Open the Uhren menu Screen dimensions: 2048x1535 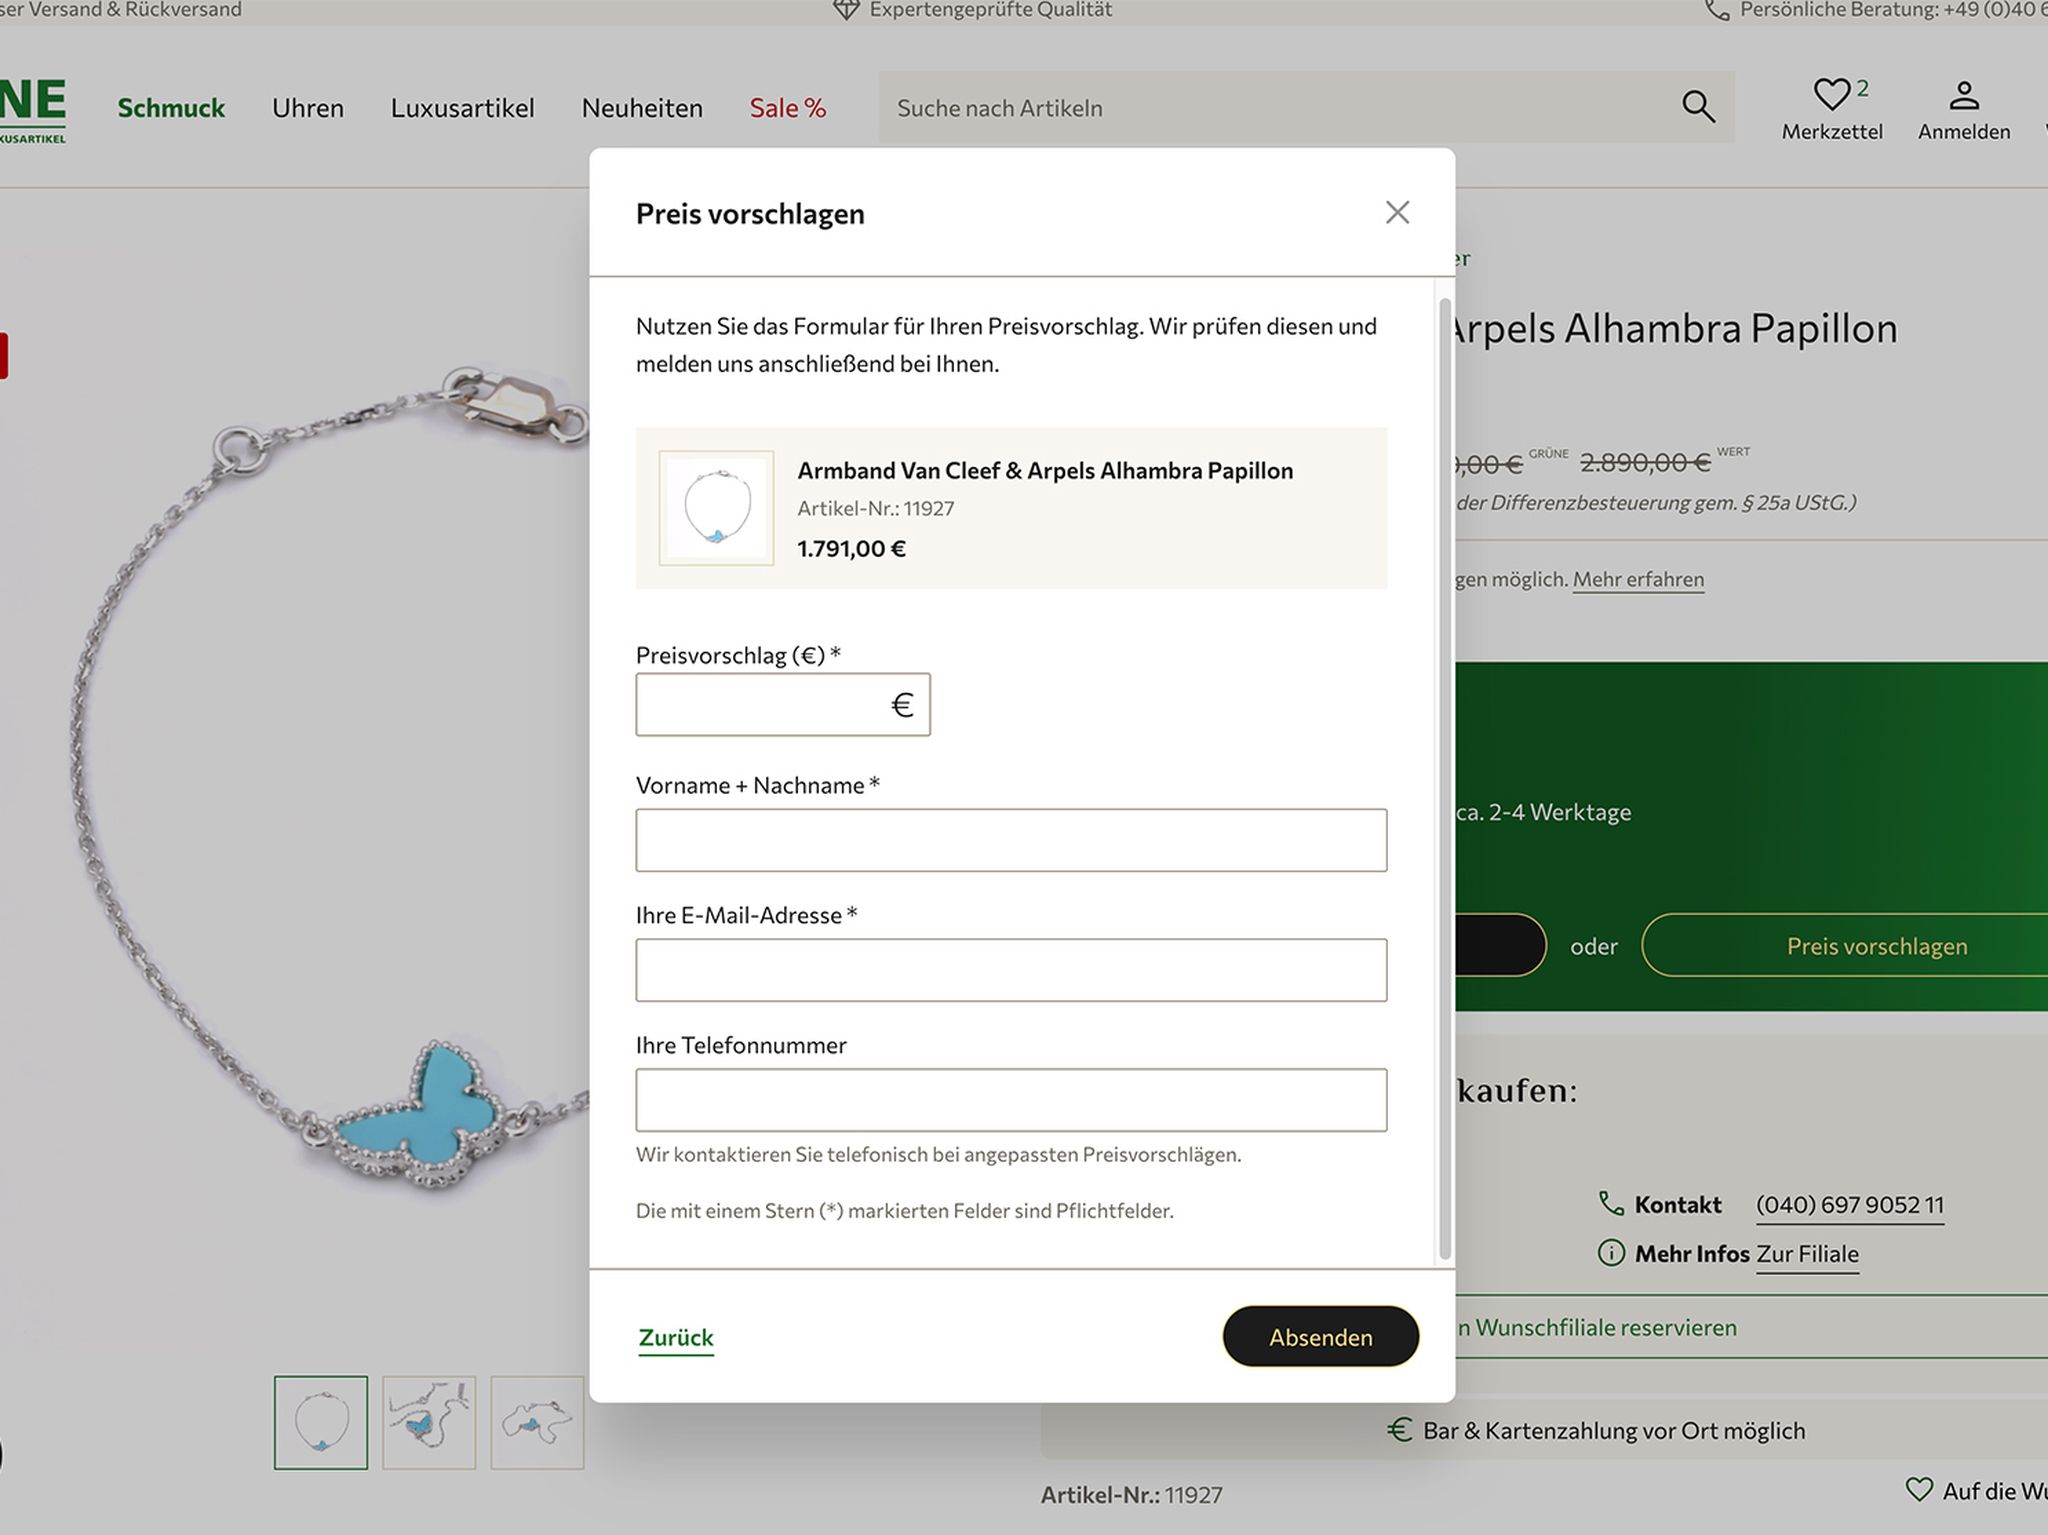click(307, 108)
